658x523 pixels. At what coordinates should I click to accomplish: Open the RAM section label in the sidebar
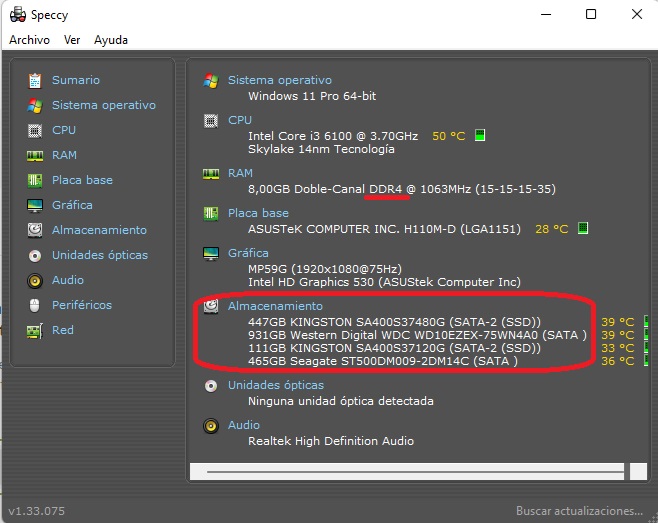(x=64, y=155)
